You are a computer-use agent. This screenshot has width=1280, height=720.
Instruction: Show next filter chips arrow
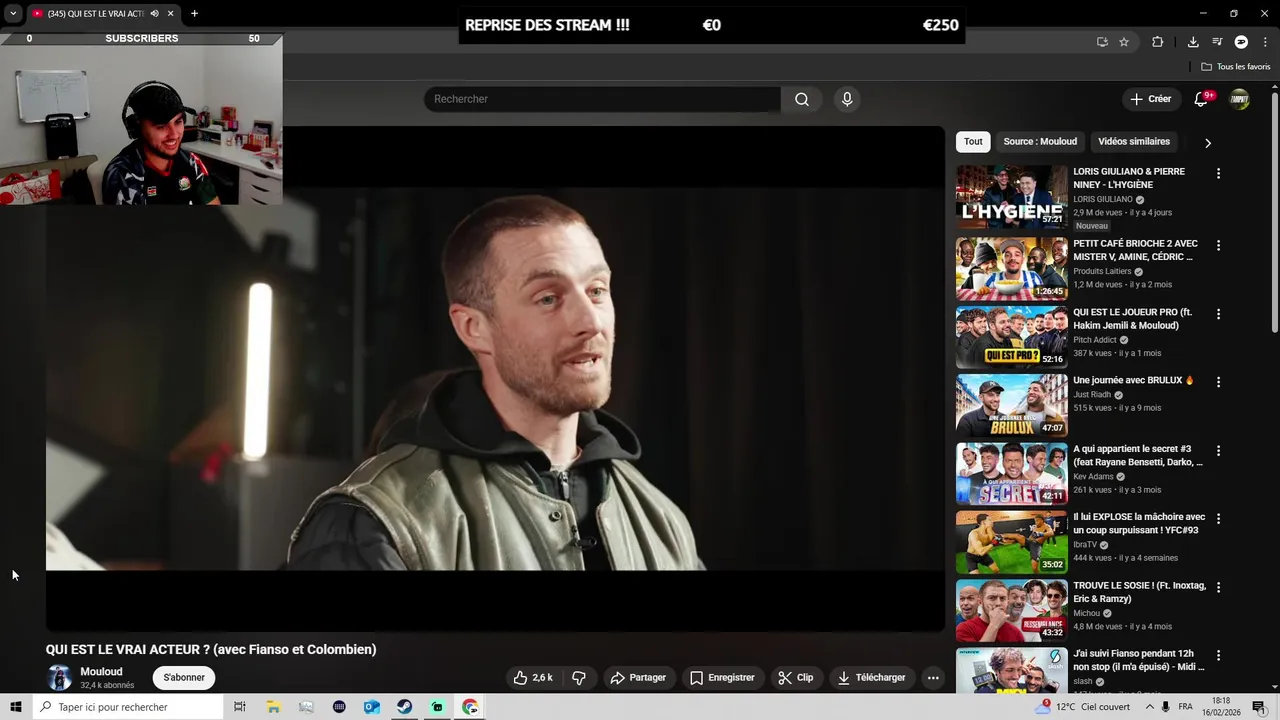(1208, 143)
